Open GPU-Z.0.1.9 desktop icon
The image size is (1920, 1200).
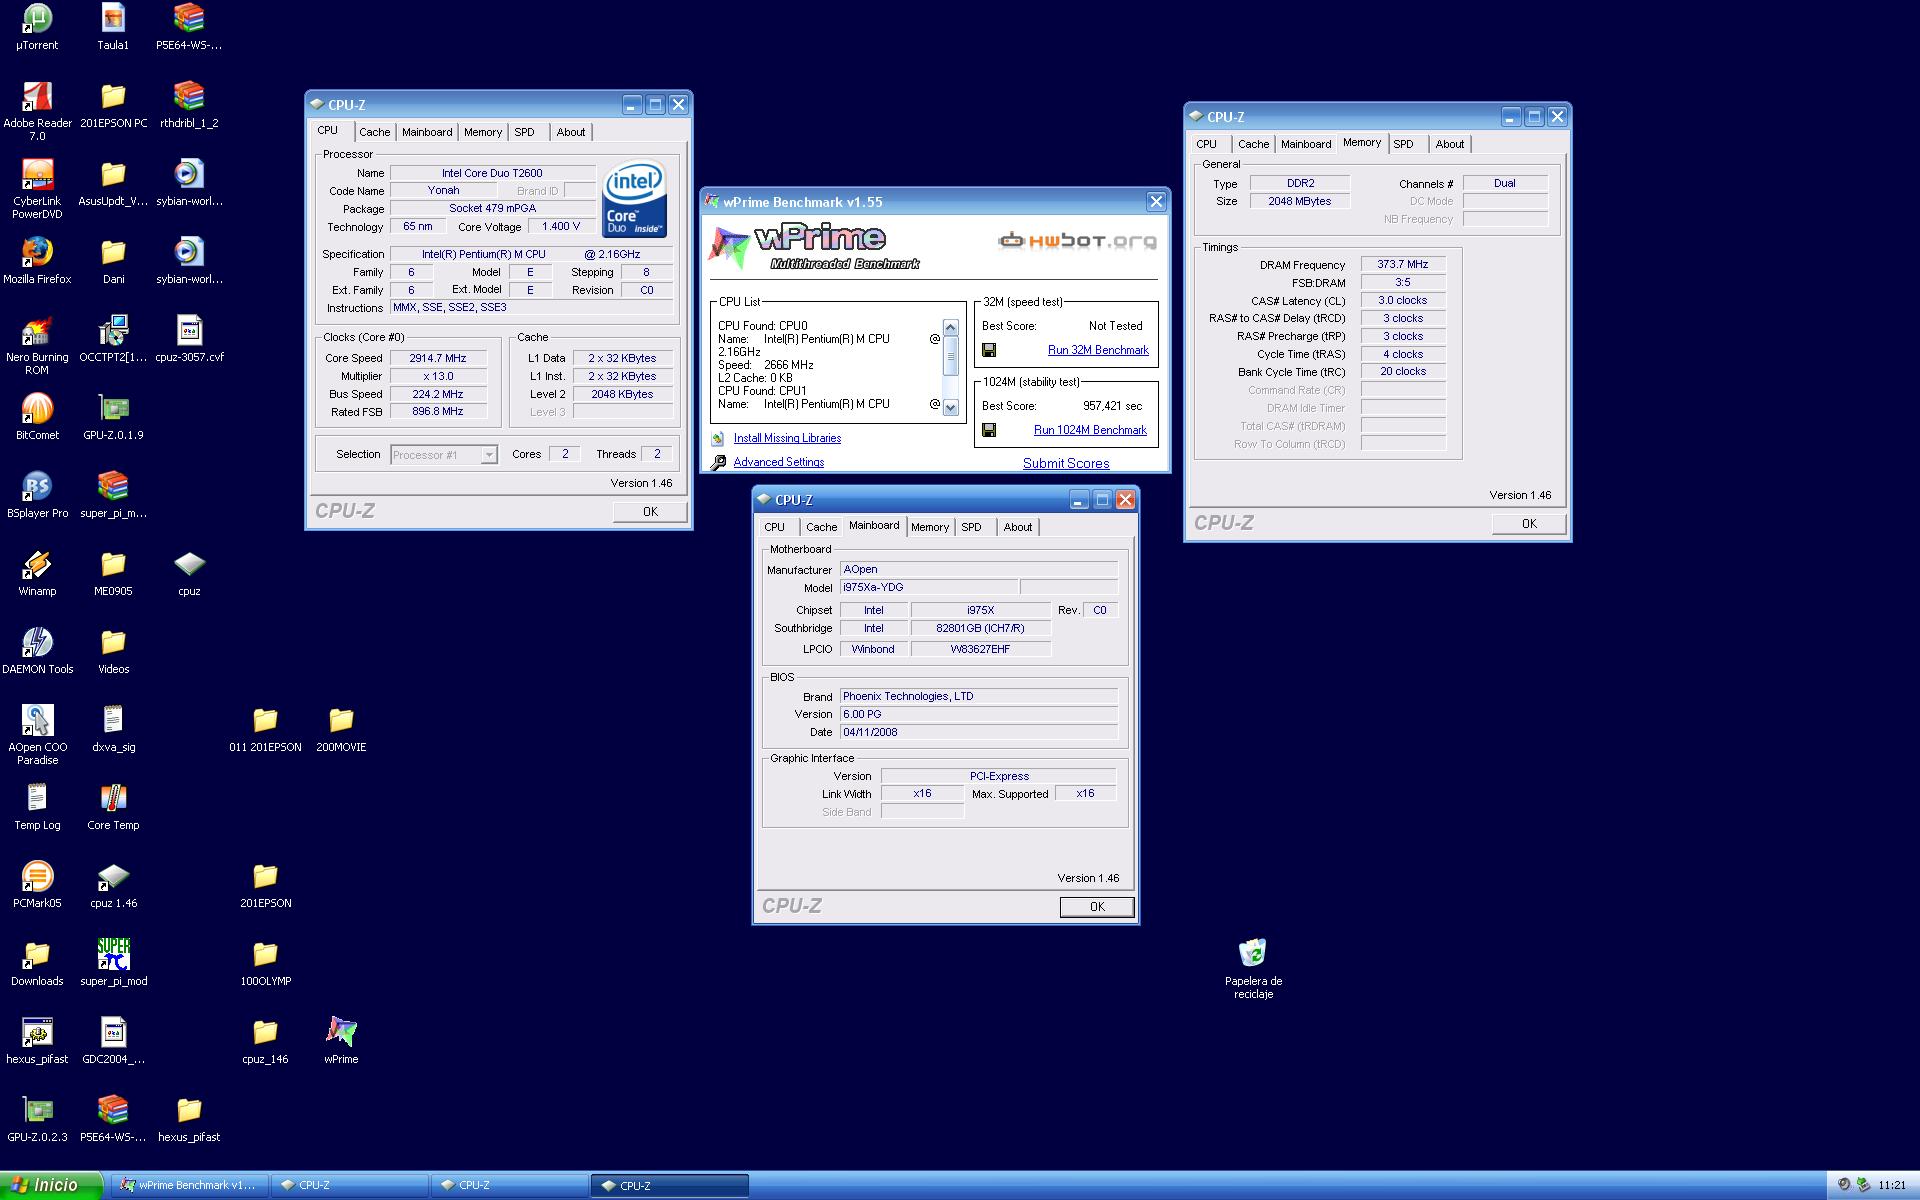click(x=113, y=417)
